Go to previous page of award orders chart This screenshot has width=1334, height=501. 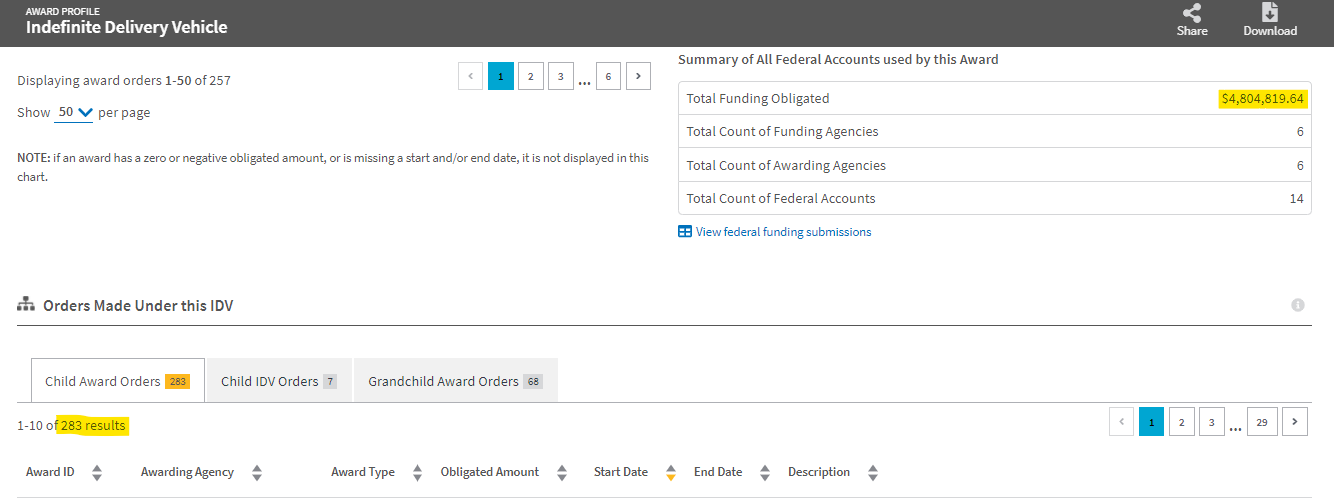coord(471,76)
